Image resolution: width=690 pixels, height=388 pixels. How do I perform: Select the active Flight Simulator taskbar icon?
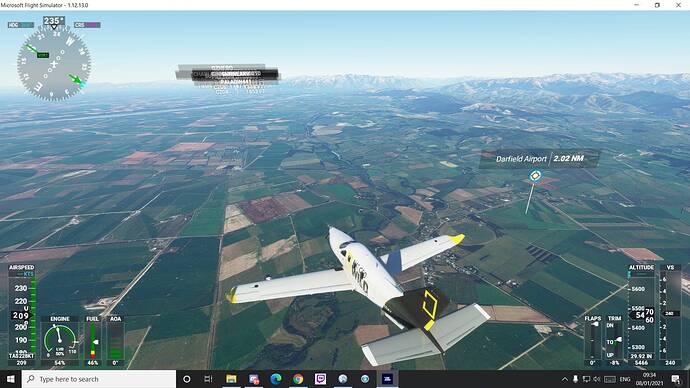point(387,379)
